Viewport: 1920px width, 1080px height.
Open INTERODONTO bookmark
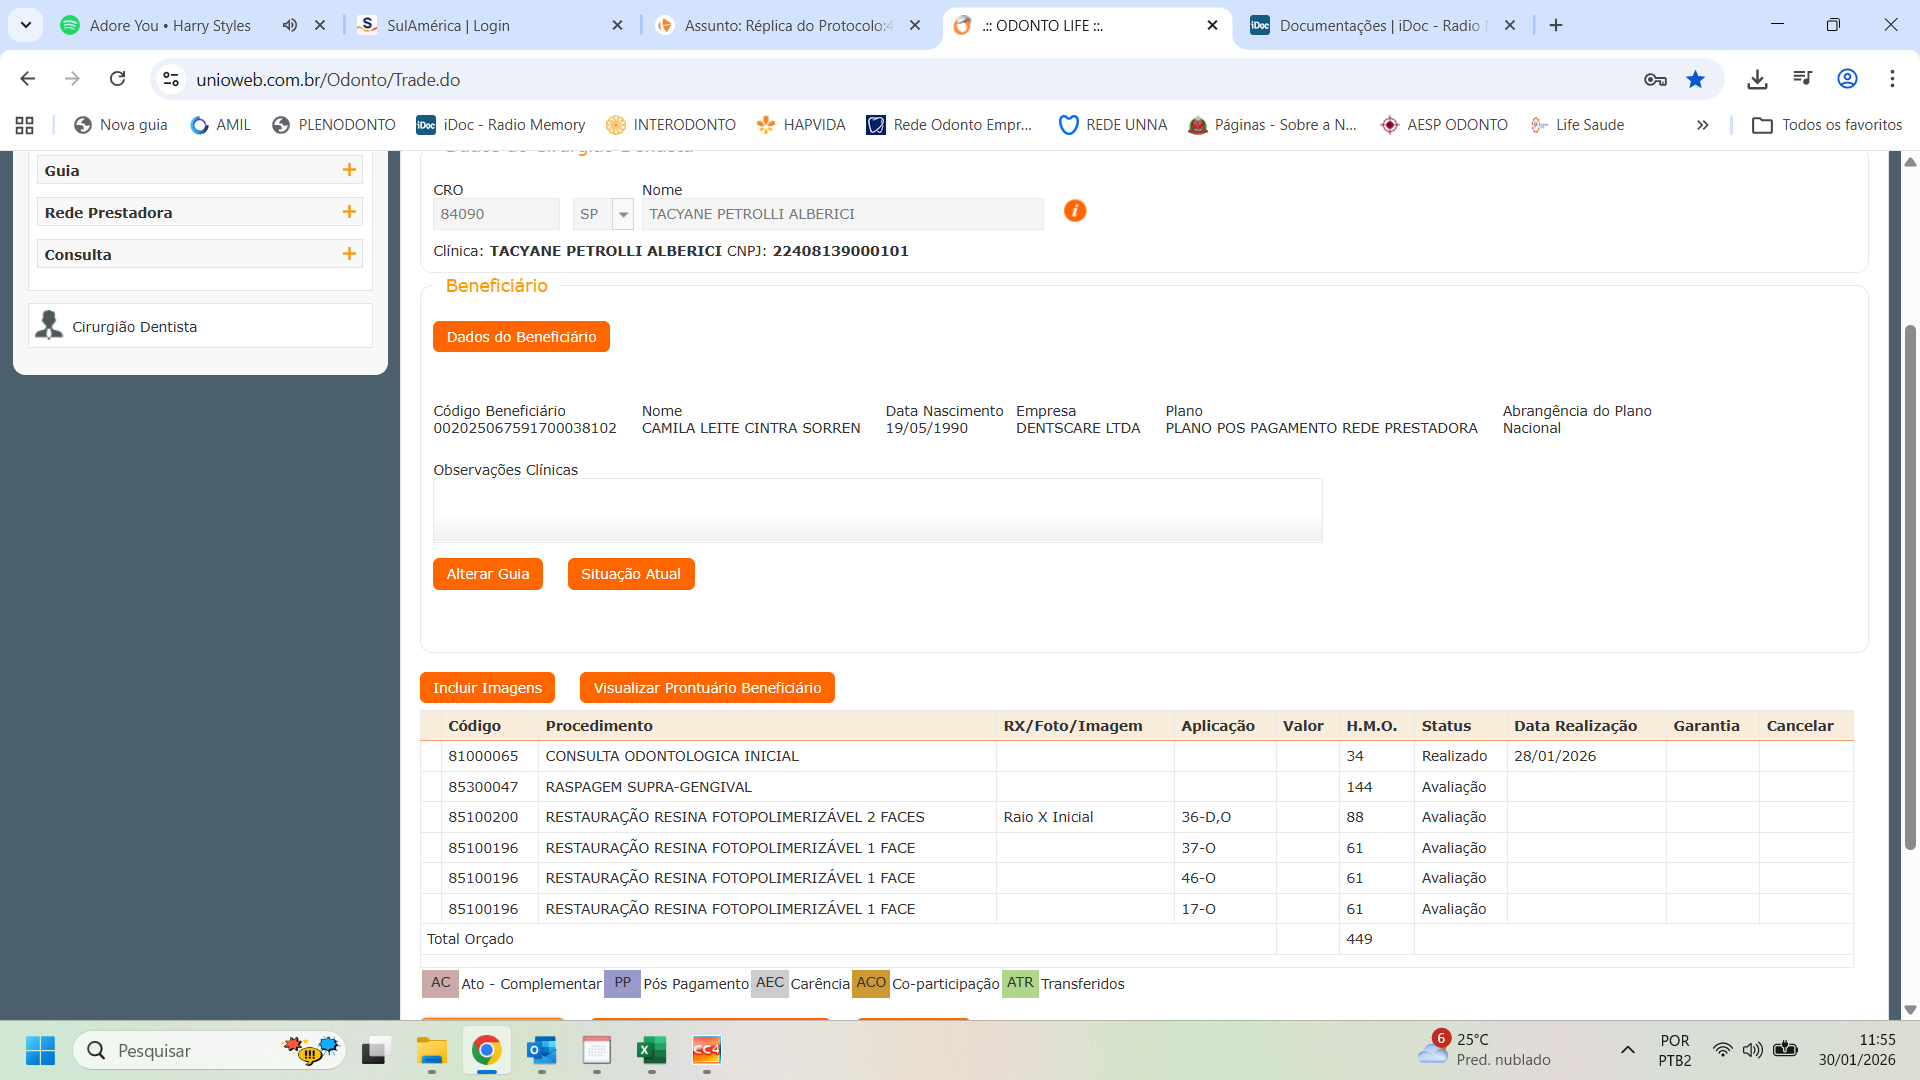click(671, 125)
